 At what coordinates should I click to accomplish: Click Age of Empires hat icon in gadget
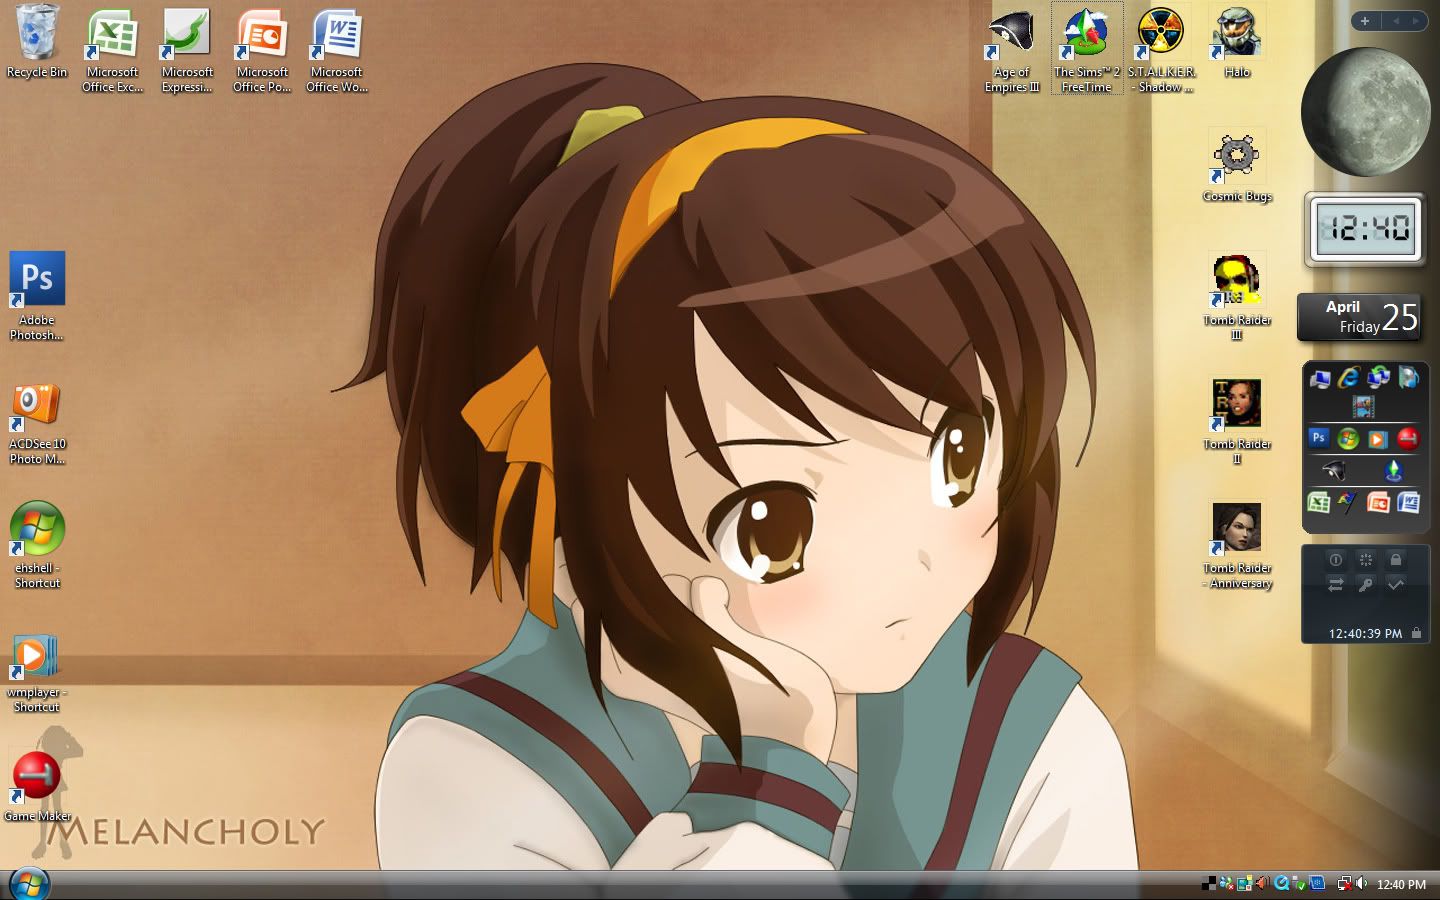[x=1334, y=469]
